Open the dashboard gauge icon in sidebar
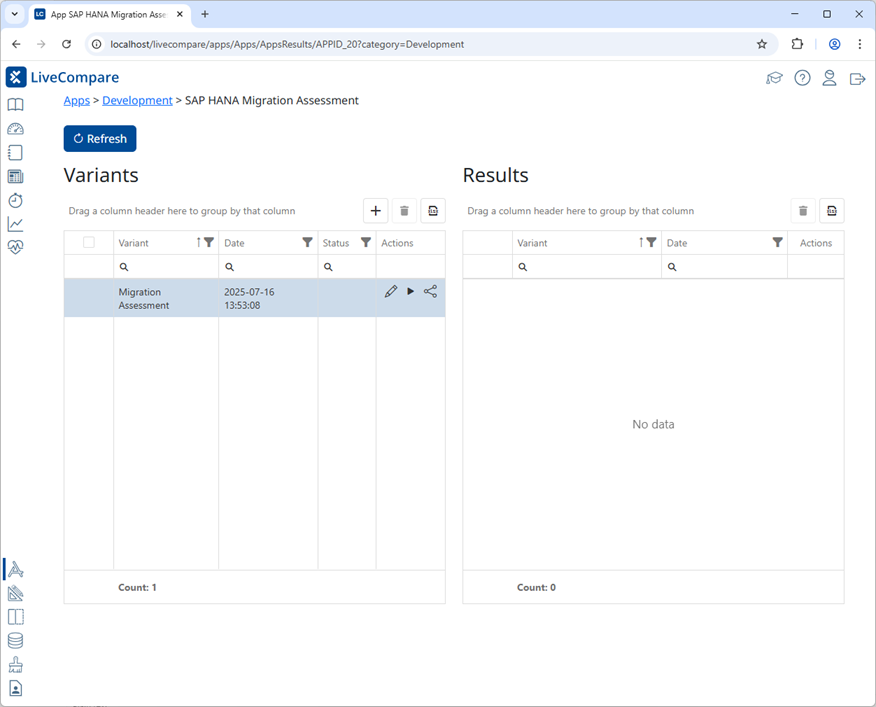 (15, 129)
